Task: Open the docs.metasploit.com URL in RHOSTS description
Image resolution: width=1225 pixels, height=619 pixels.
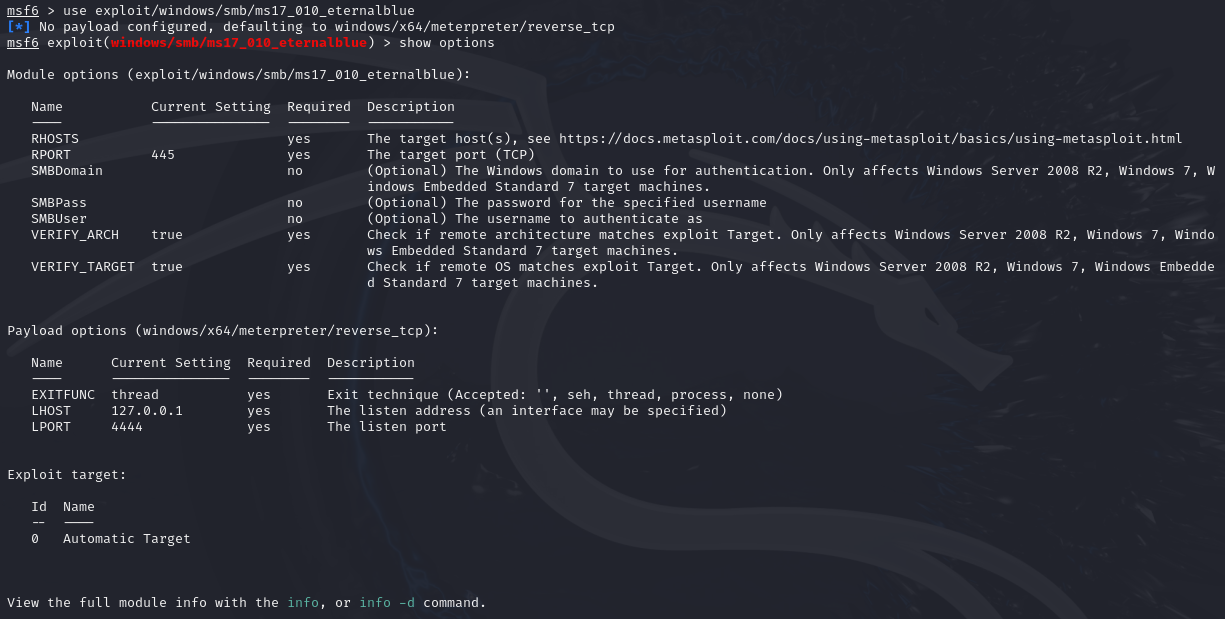Action: 870,139
